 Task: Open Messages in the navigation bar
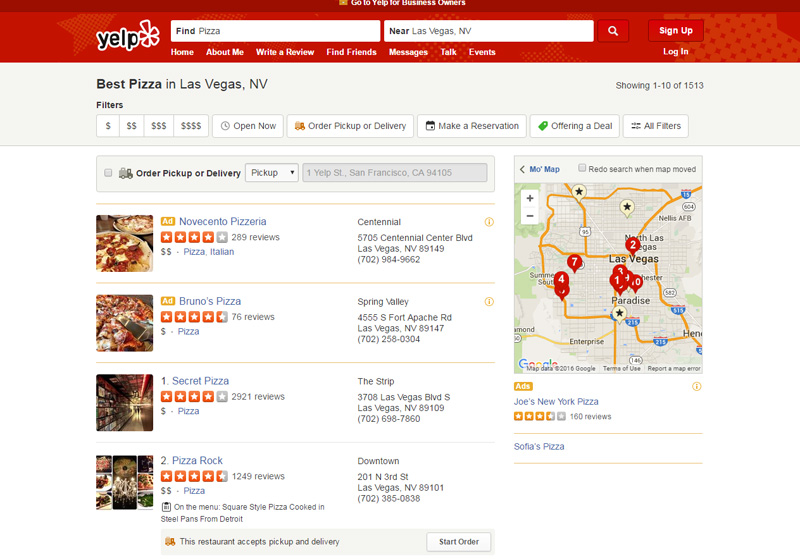(x=408, y=52)
